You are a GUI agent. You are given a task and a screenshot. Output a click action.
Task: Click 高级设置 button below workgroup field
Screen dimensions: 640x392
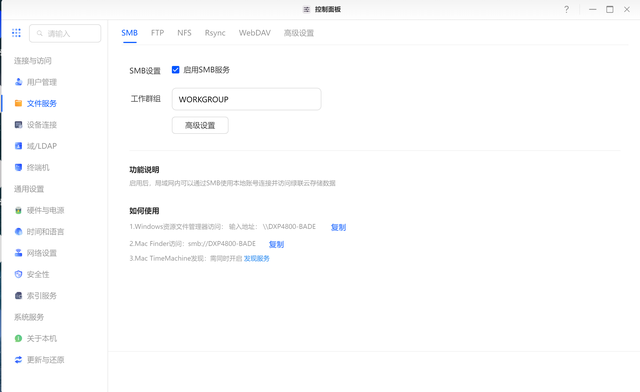point(200,125)
